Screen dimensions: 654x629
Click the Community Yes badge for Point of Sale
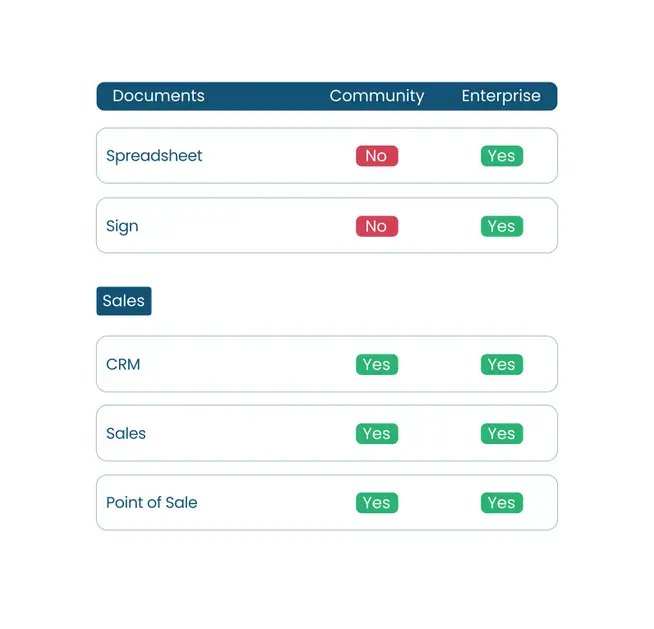[x=376, y=502]
